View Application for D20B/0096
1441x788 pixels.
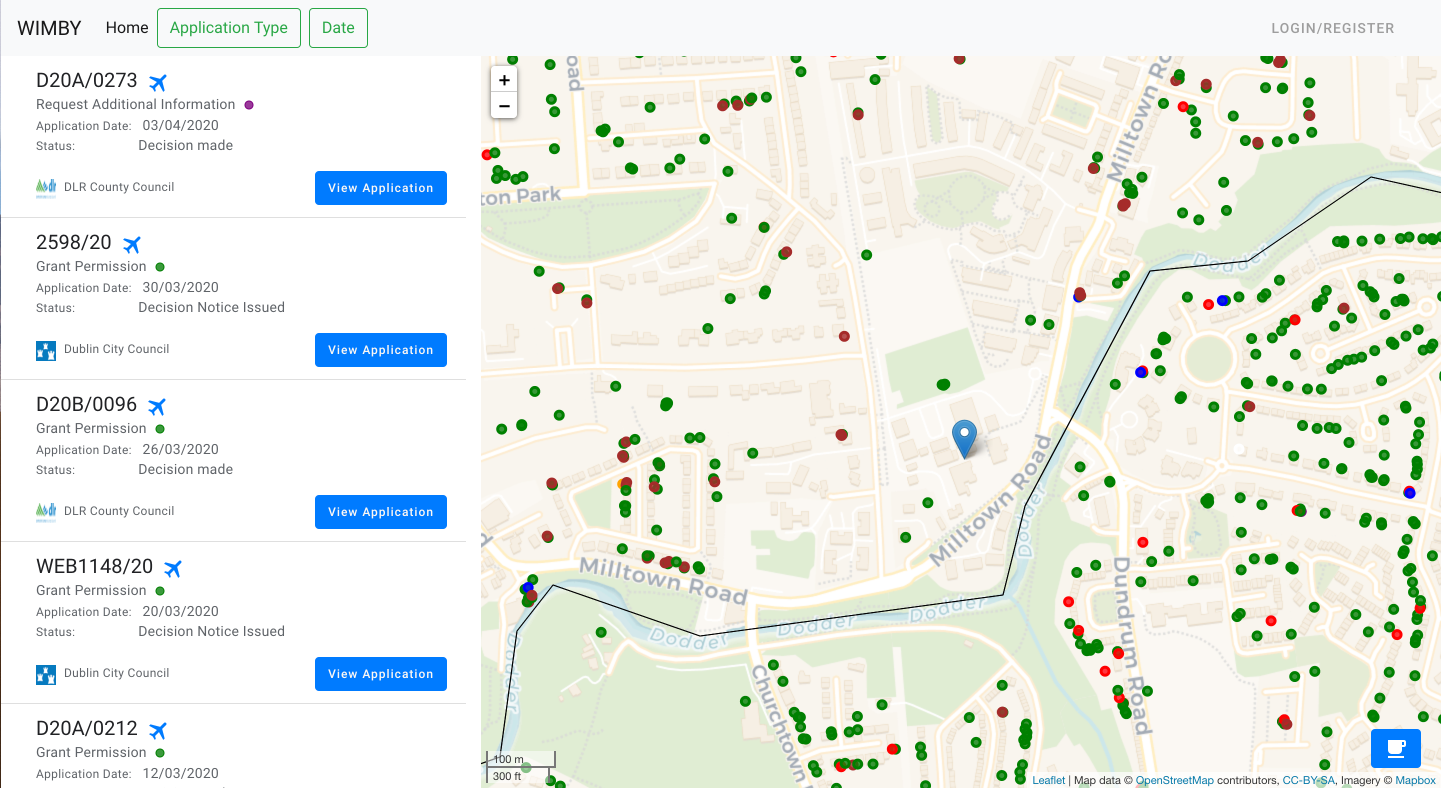(x=380, y=512)
